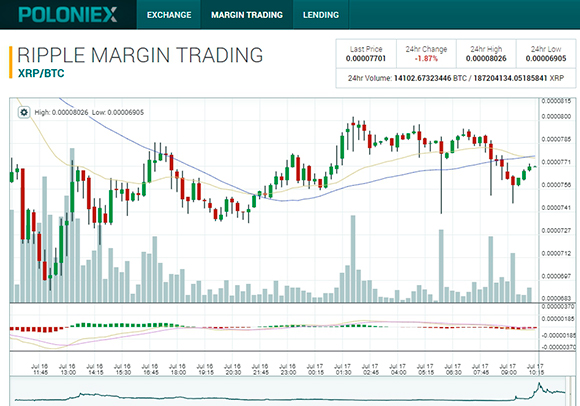Screen dimensions: 580x406
Task: Click the Jul 16 18:00 time axis label
Action: [177, 369]
